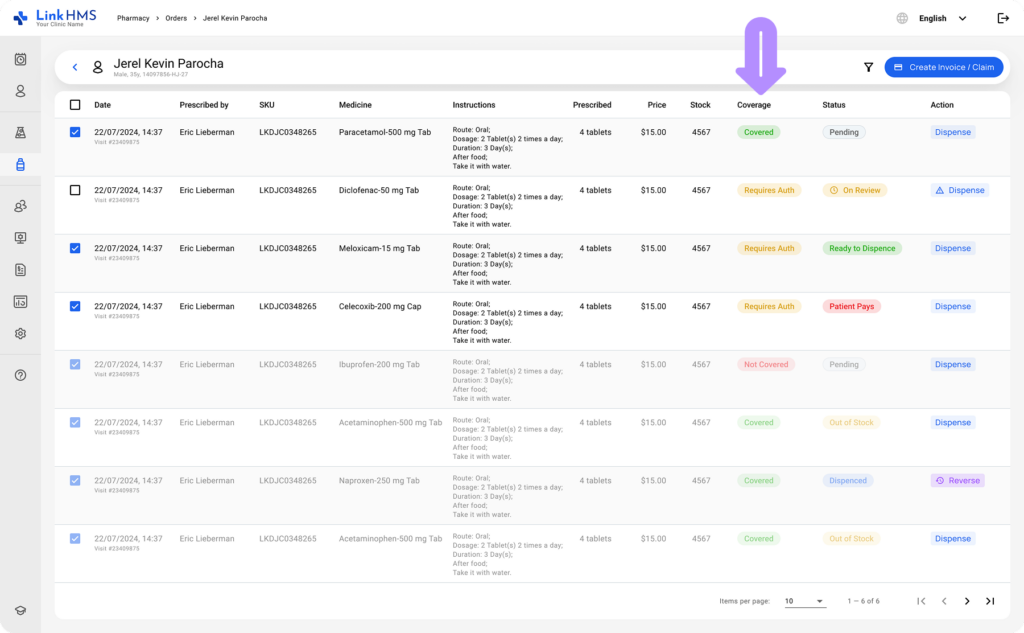Uncheck the Celecoxib-200 mg Cap row checkbox

point(75,306)
